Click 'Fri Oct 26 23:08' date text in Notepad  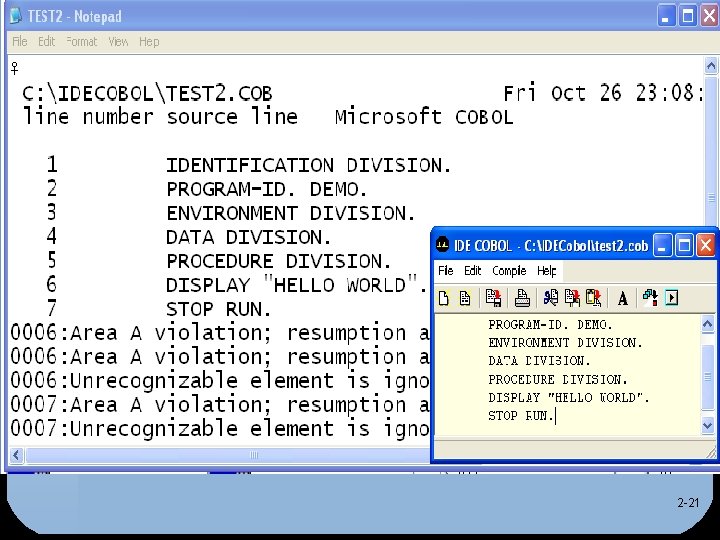603,93
